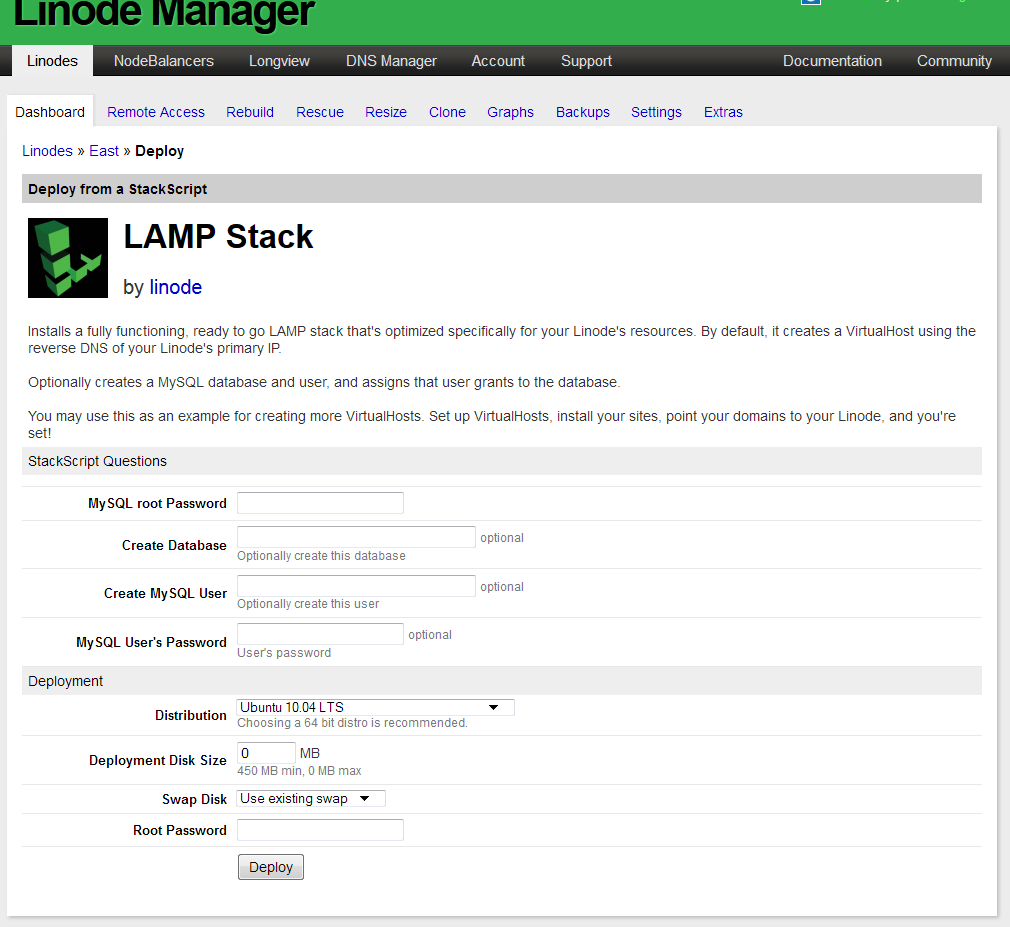Open DNS Manager
1010x927 pixels.
pyautogui.click(x=391, y=61)
